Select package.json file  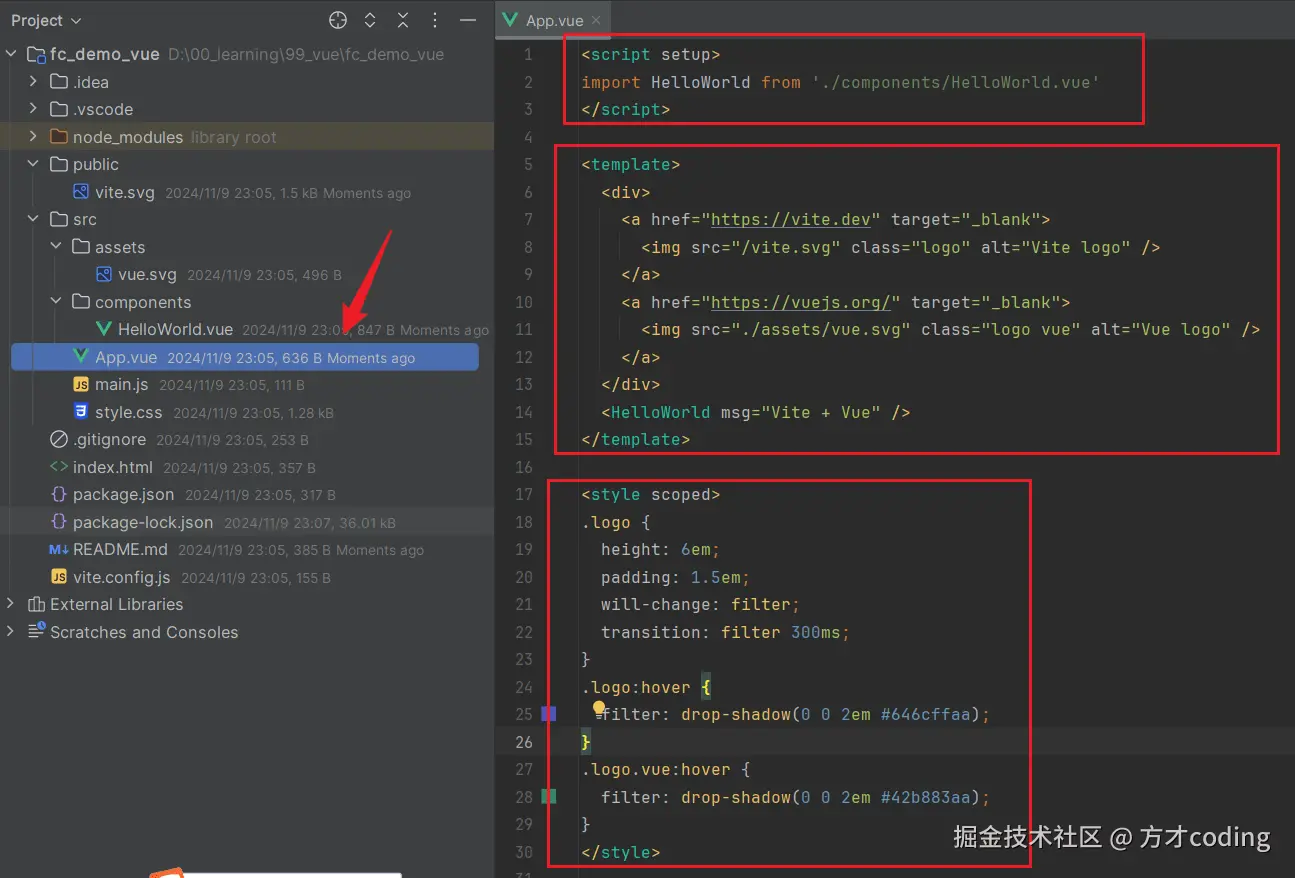coord(123,494)
